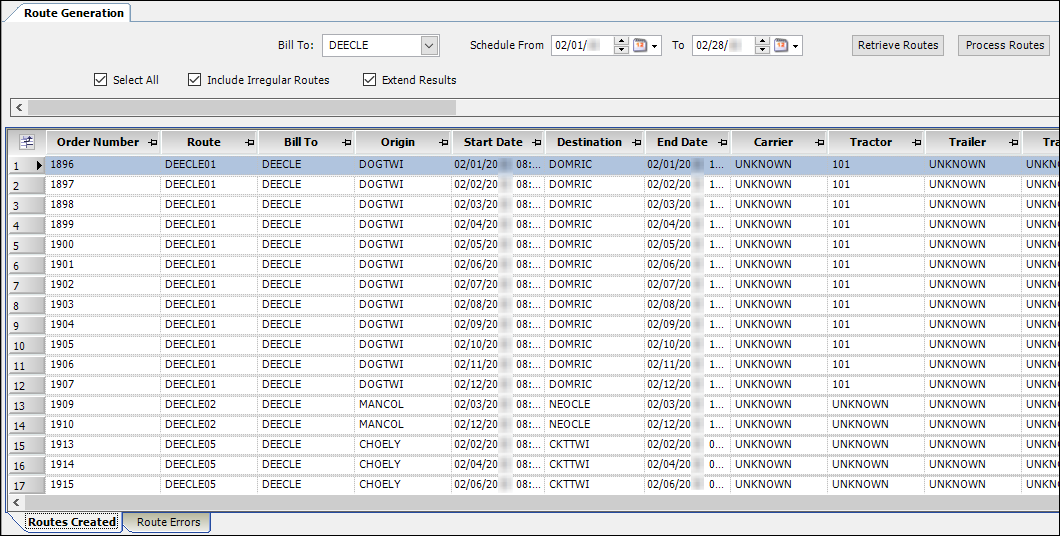1060x536 pixels.
Task: Uncheck the Select All checkbox
Action: coord(100,80)
